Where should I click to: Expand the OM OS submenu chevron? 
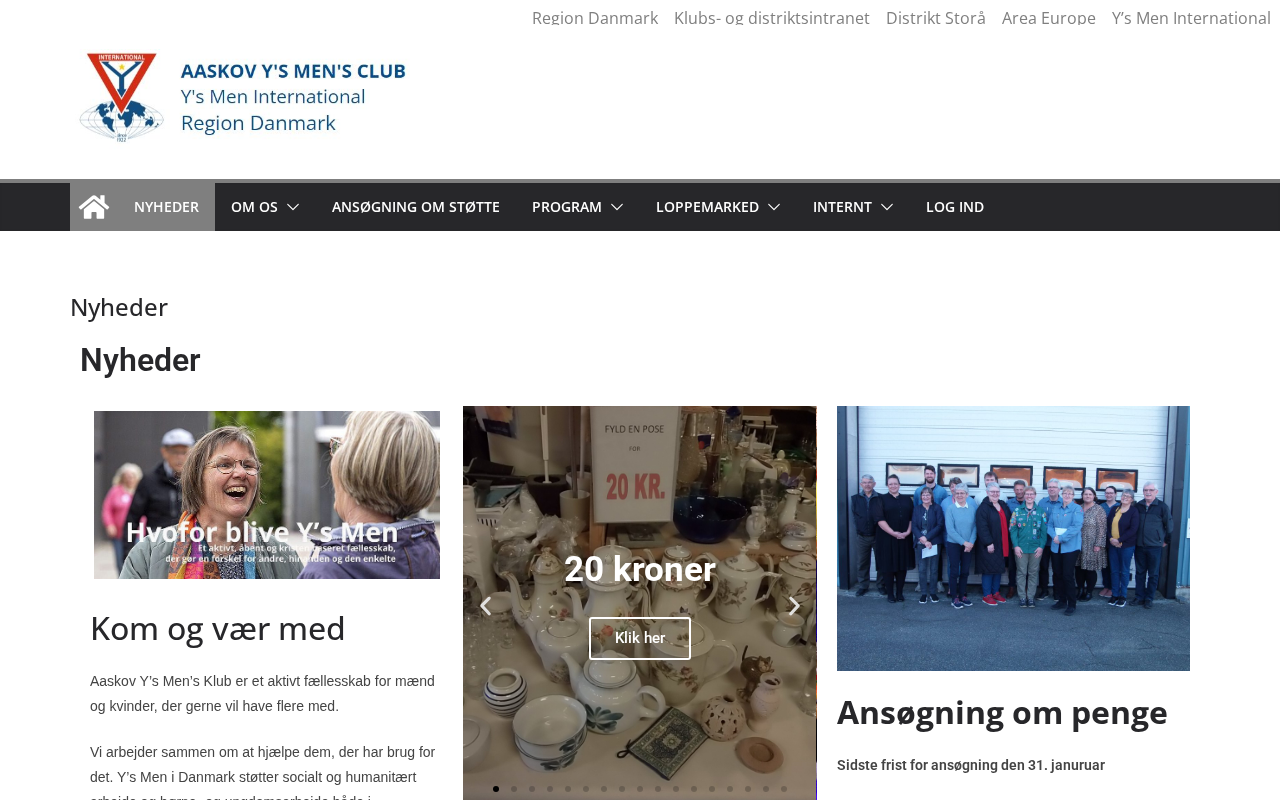[x=293, y=207]
